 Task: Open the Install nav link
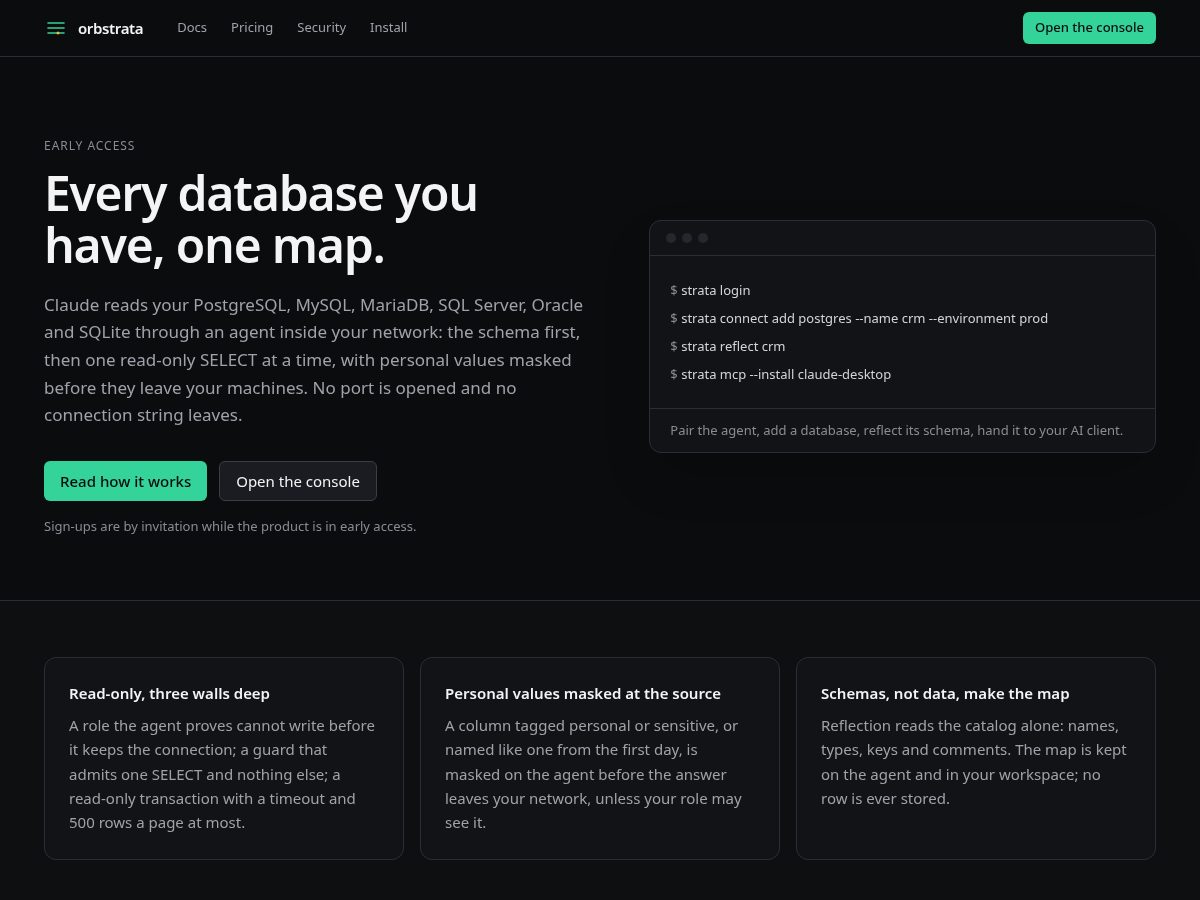[388, 28]
